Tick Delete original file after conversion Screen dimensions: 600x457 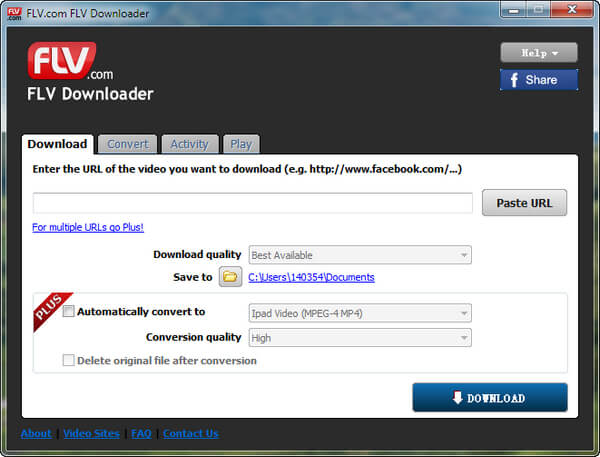[x=68, y=360]
